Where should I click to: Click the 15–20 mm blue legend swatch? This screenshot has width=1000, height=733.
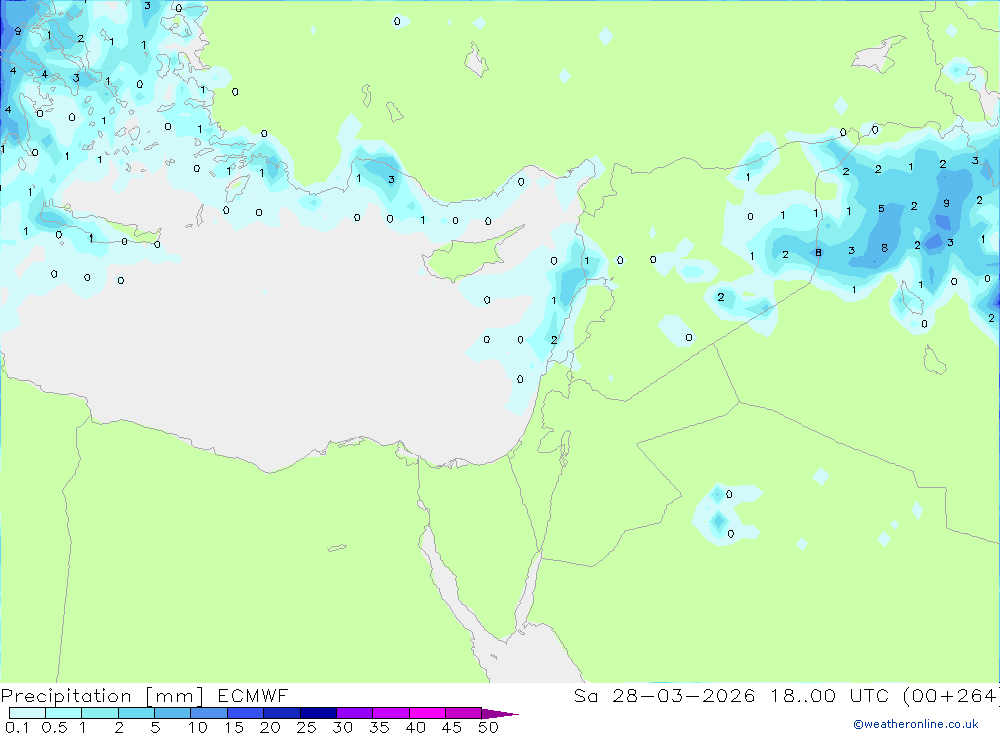246,713
